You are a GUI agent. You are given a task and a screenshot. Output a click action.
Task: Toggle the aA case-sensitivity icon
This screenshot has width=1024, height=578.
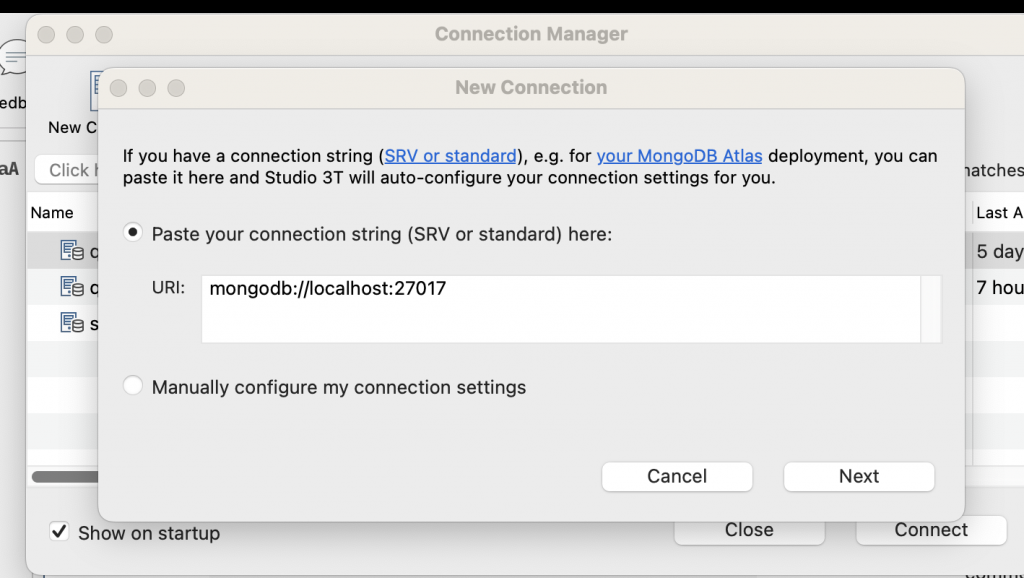[x=9, y=170]
